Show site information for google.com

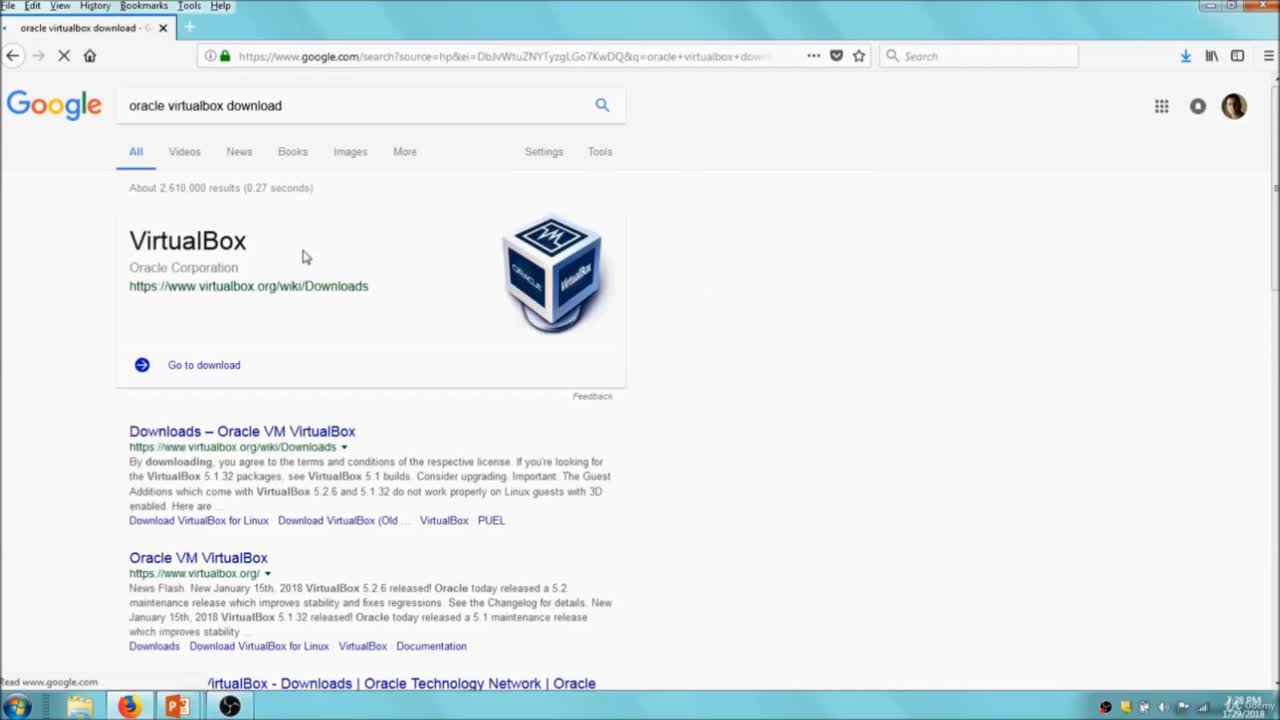click(x=210, y=56)
